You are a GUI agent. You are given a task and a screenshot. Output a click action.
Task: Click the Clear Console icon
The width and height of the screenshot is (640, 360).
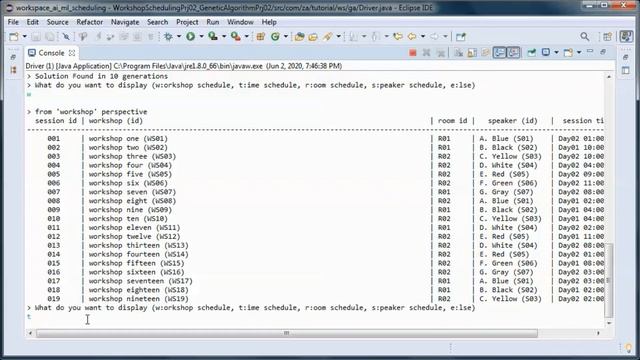pyautogui.click(x=458, y=53)
